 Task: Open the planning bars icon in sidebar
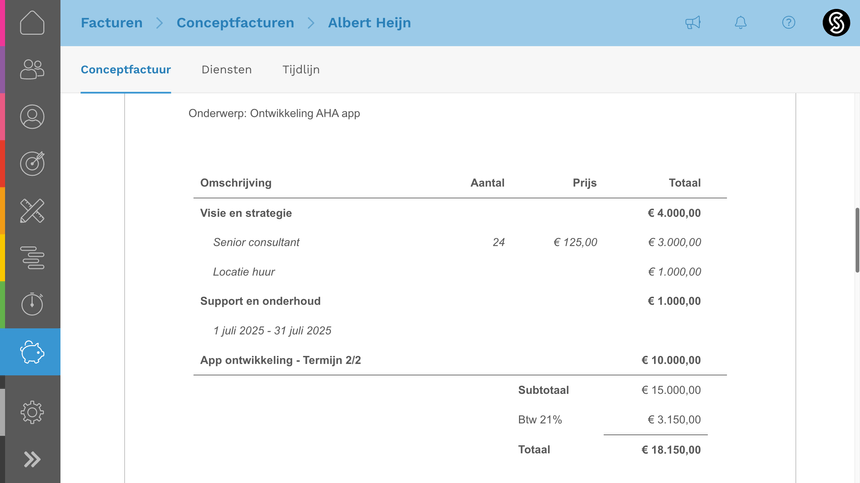[32, 258]
